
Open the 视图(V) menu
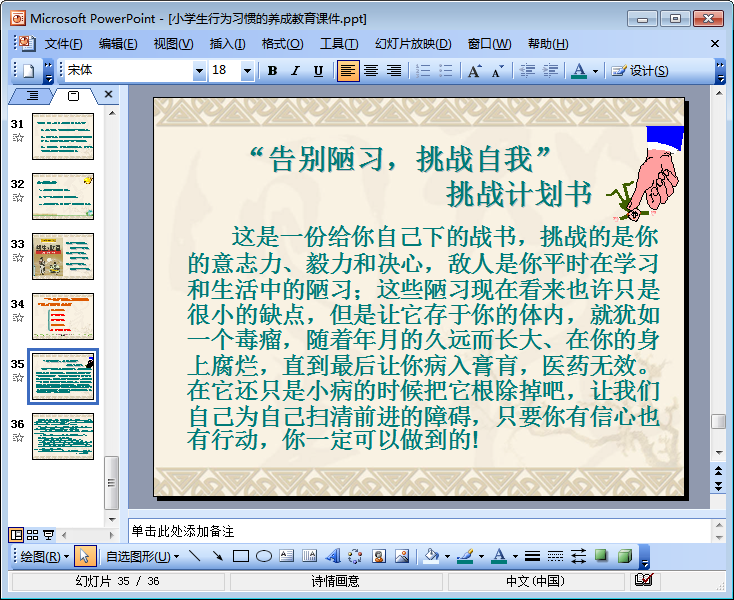(173, 44)
